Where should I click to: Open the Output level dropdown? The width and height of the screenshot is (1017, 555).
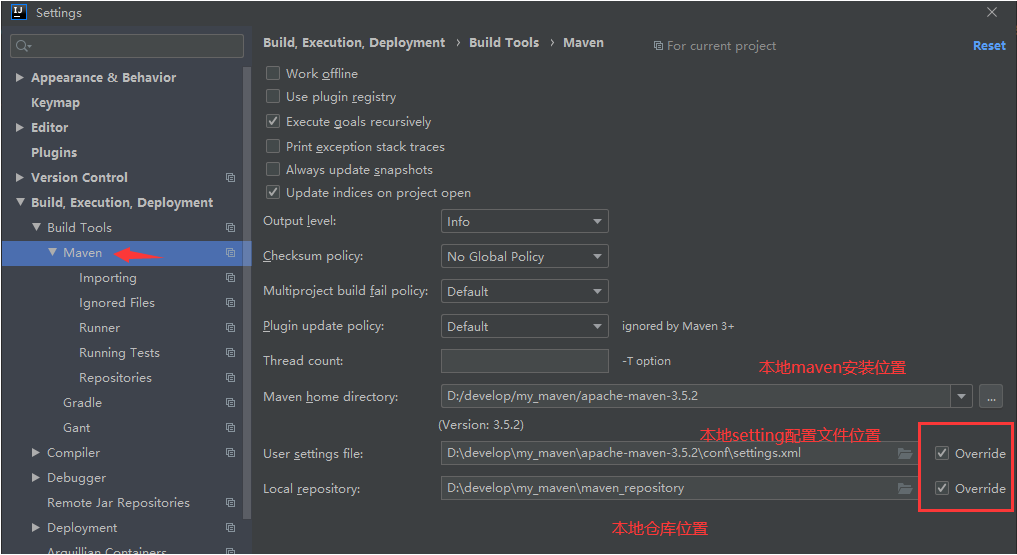524,221
